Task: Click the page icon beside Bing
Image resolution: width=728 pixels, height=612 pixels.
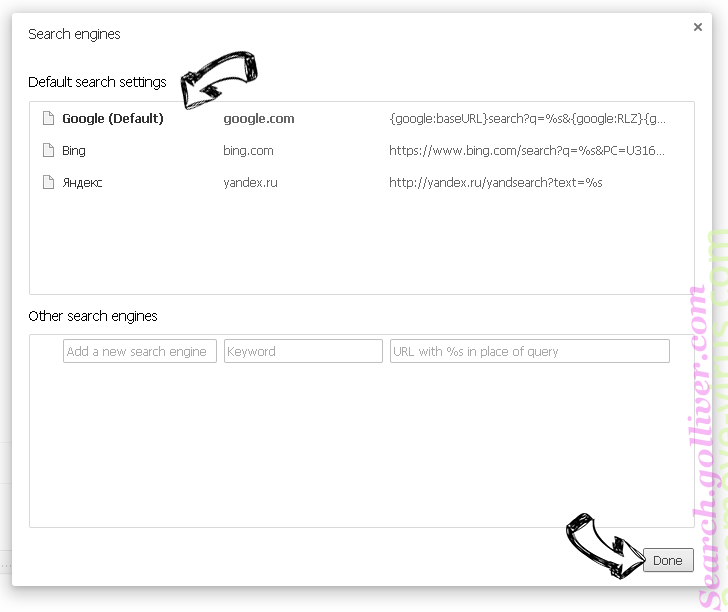Action: [x=47, y=150]
